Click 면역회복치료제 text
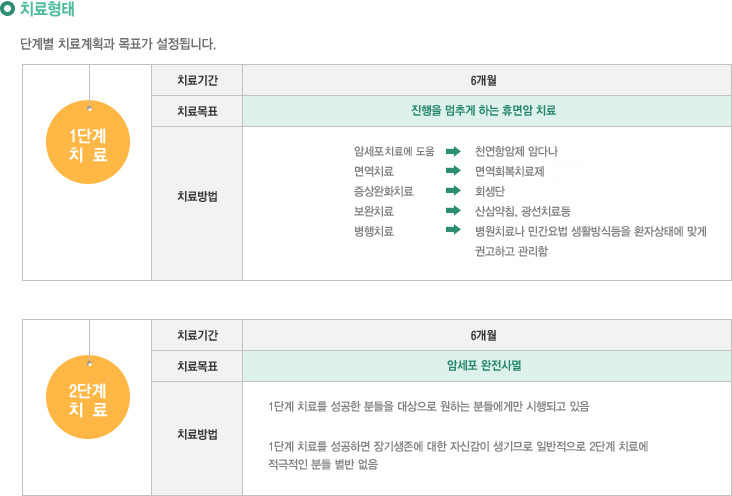 click(x=510, y=171)
